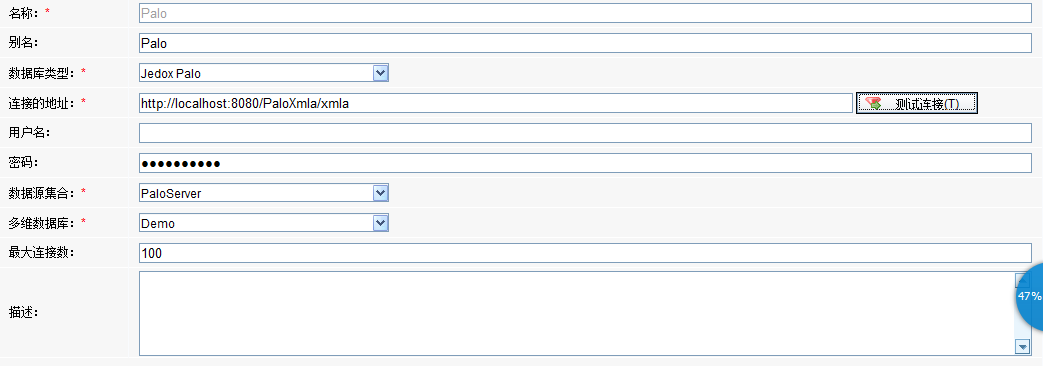The image size is (1043, 366).
Task: Click the green arrow icon on test button
Action: [873, 103]
